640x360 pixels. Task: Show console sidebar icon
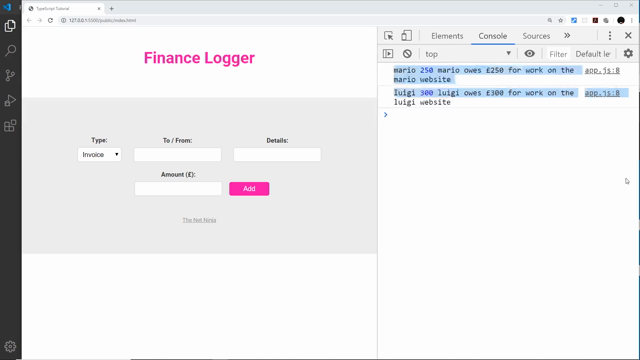pos(388,54)
